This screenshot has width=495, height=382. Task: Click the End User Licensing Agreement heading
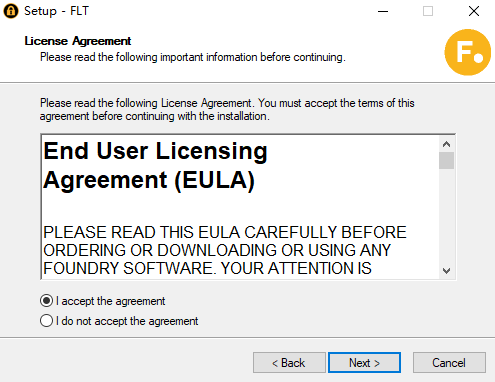(155, 166)
